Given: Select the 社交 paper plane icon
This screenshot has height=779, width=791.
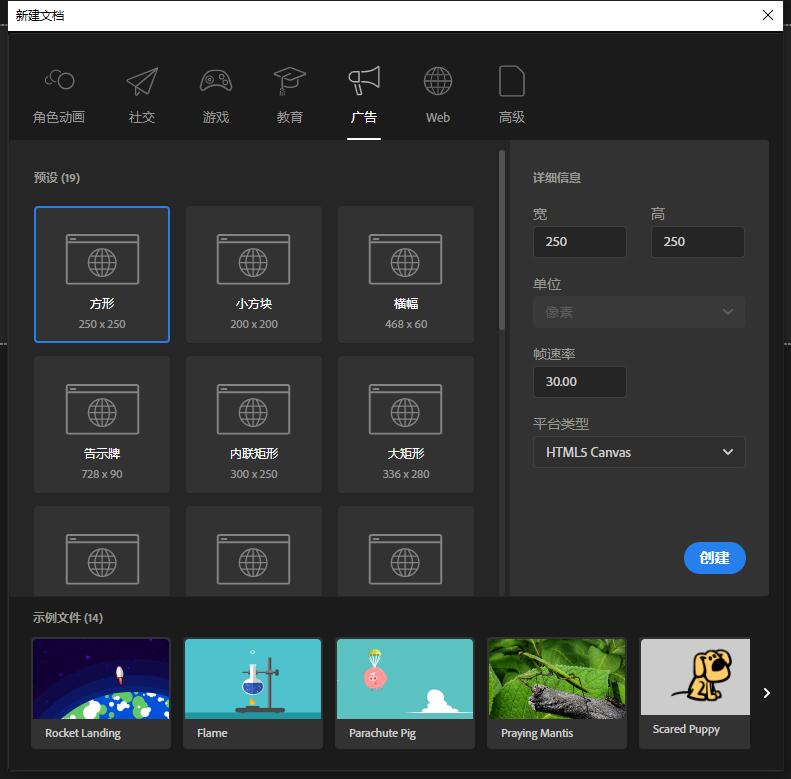Looking at the screenshot, I should click(142, 81).
